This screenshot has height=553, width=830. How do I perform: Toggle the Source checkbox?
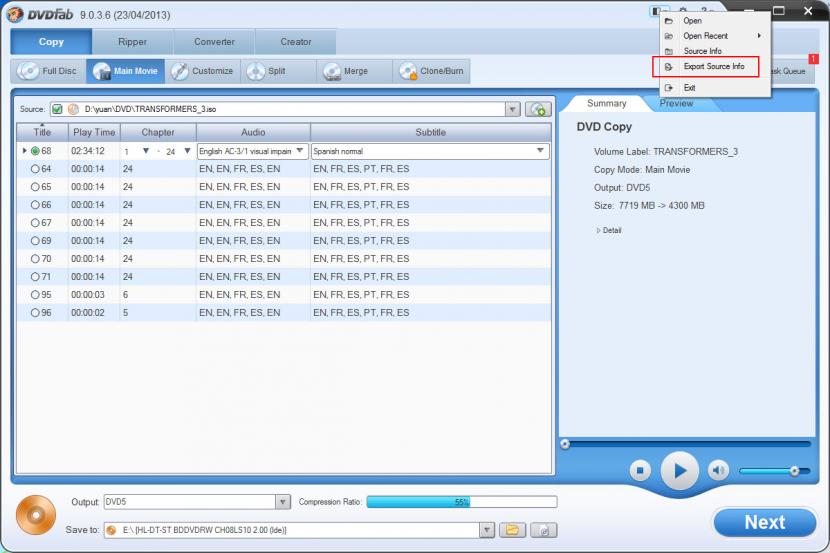(x=57, y=109)
